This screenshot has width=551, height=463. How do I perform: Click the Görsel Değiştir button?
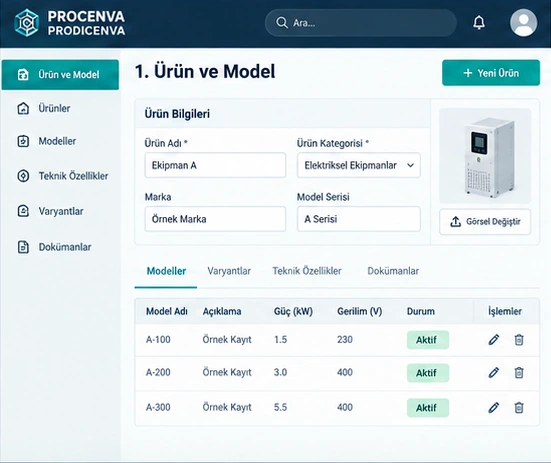485,222
